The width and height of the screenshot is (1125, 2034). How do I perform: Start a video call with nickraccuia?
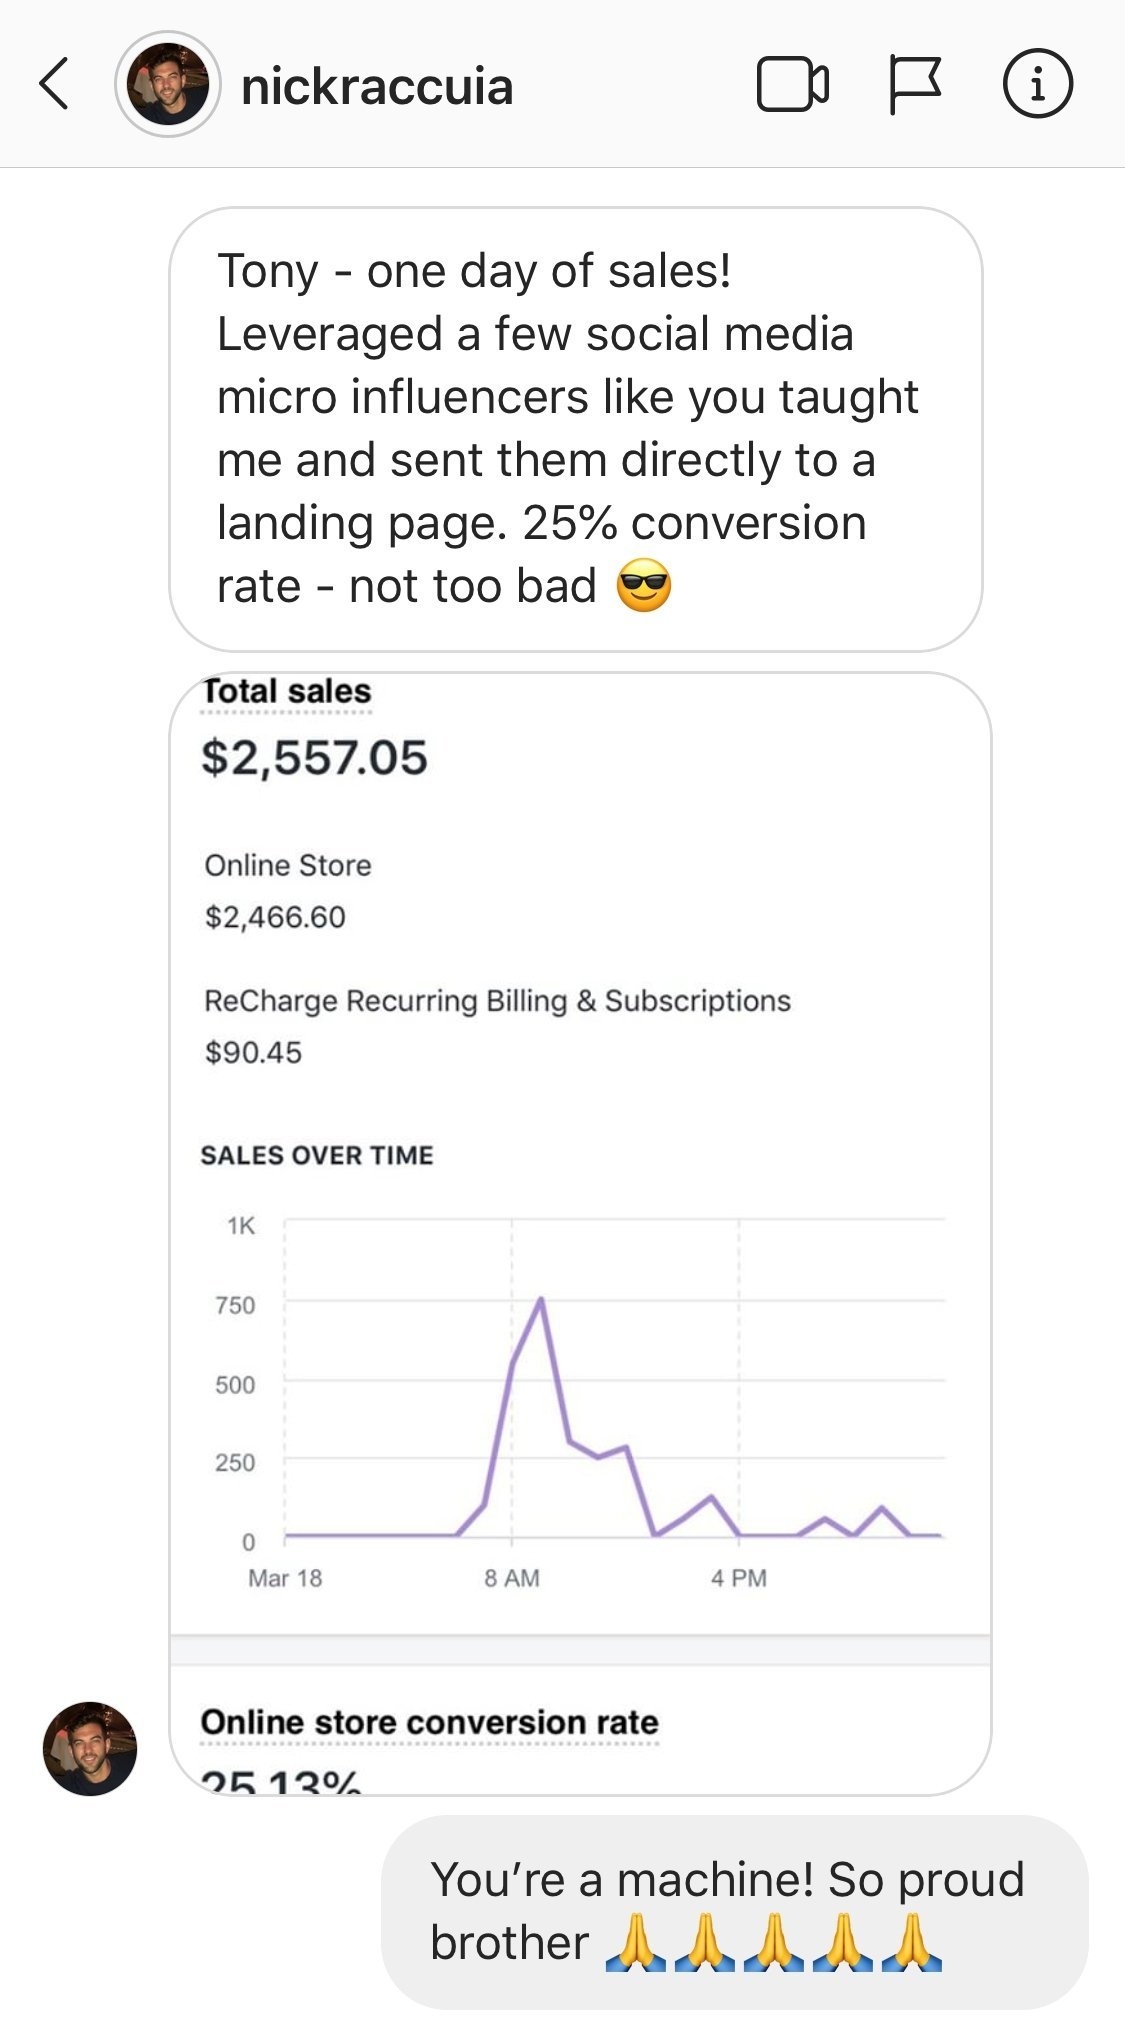click(x=792, y=85)
